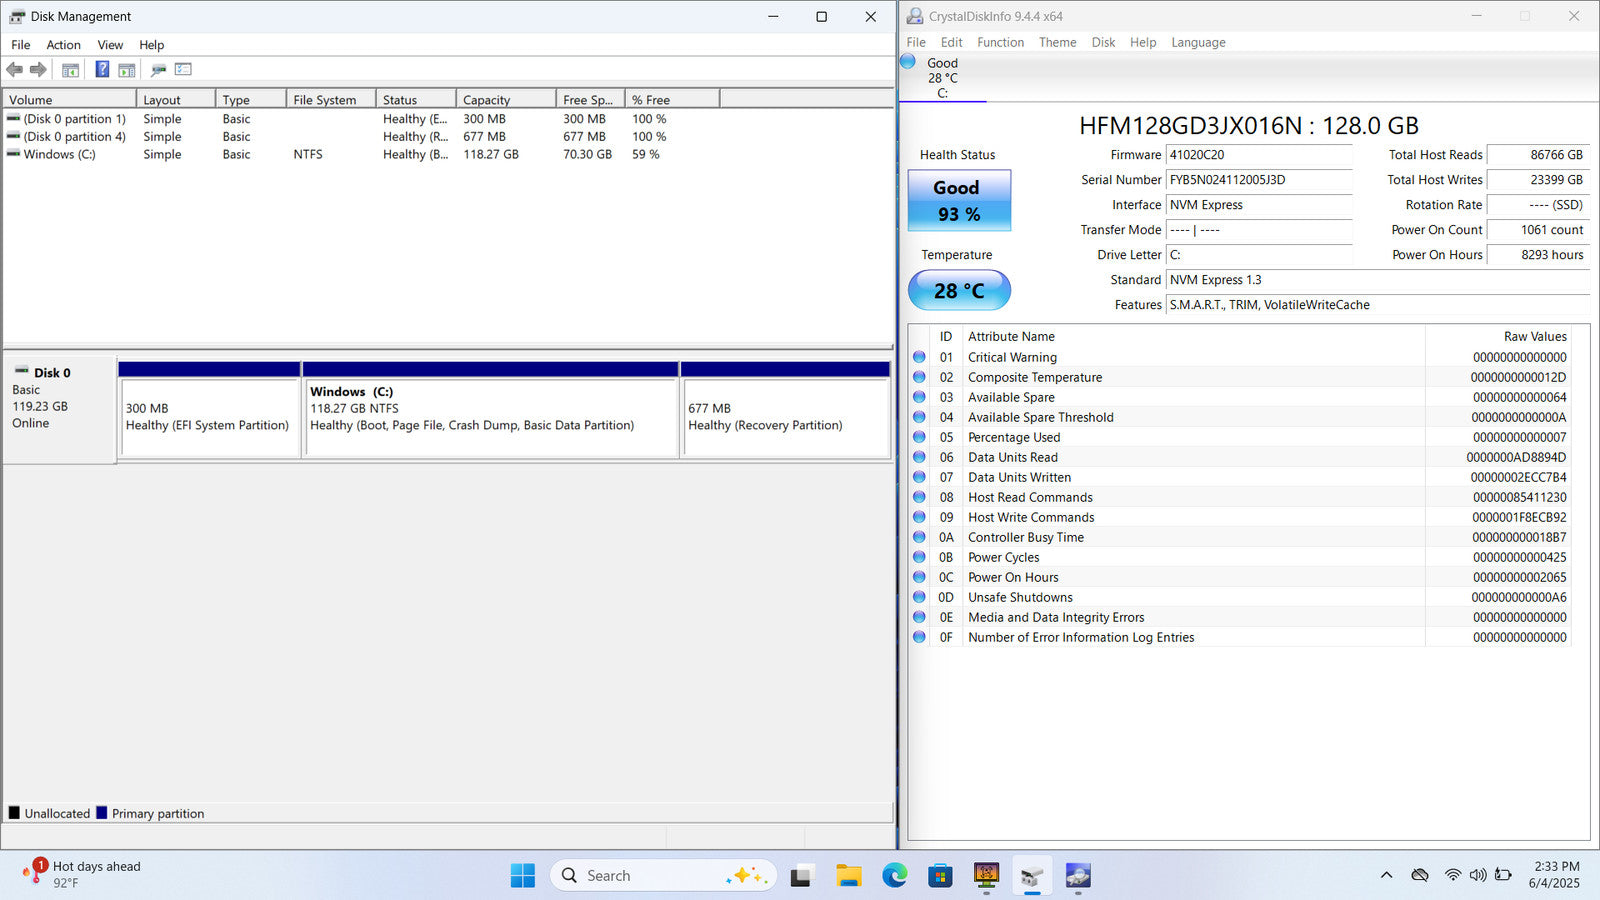
Task: Open the Action menu in Disk Management
Action: tap(63, 45)
